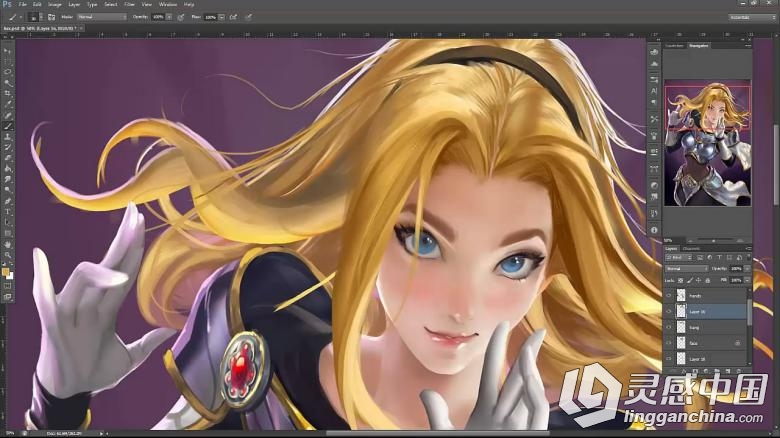
Task: Open the Character panel from the dock
Action: (x=654, y=91)
